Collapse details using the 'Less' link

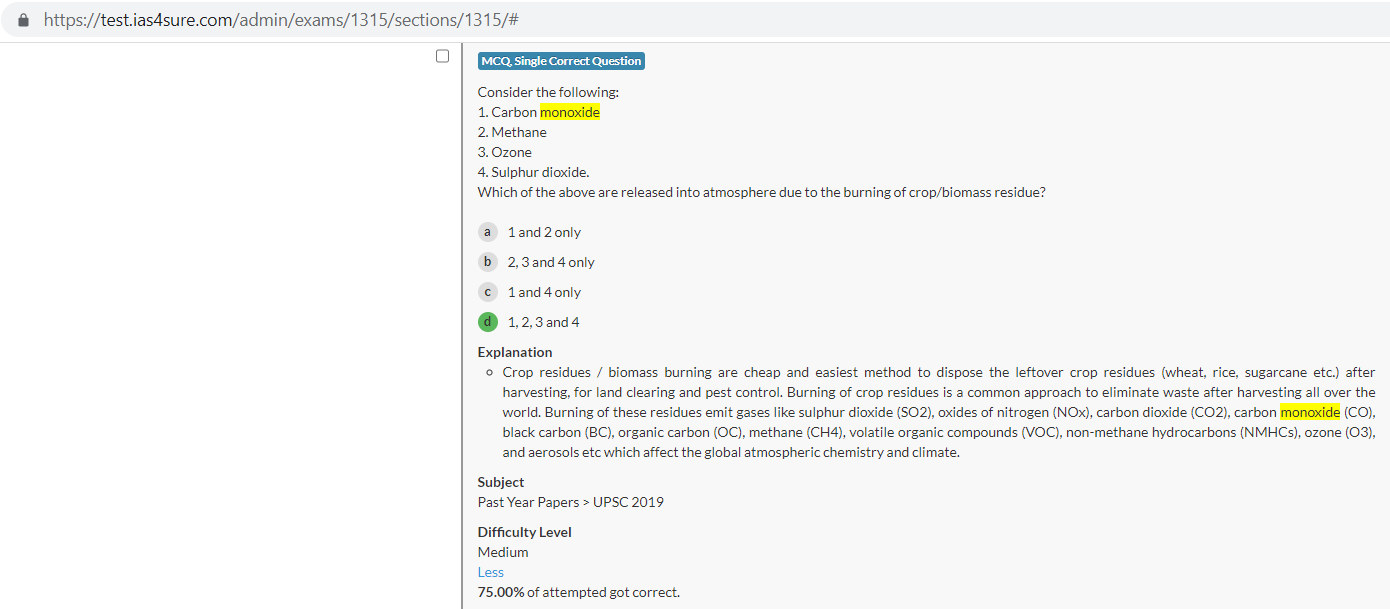pyautogui.click(x=490, y=572)
